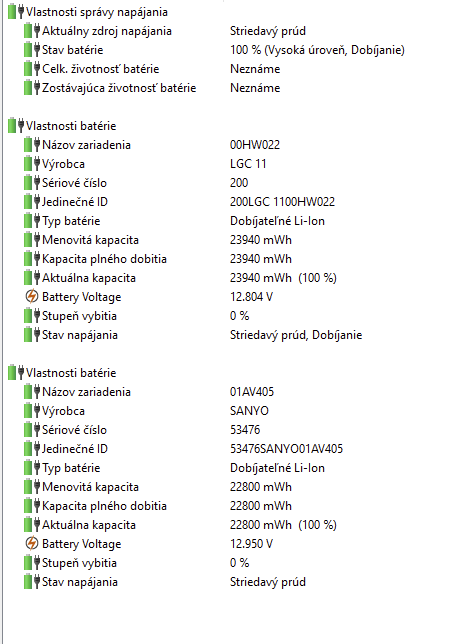
Task: Select 'Názov zariadenia' label in 00HW022 row
Action: coord(86,145)
